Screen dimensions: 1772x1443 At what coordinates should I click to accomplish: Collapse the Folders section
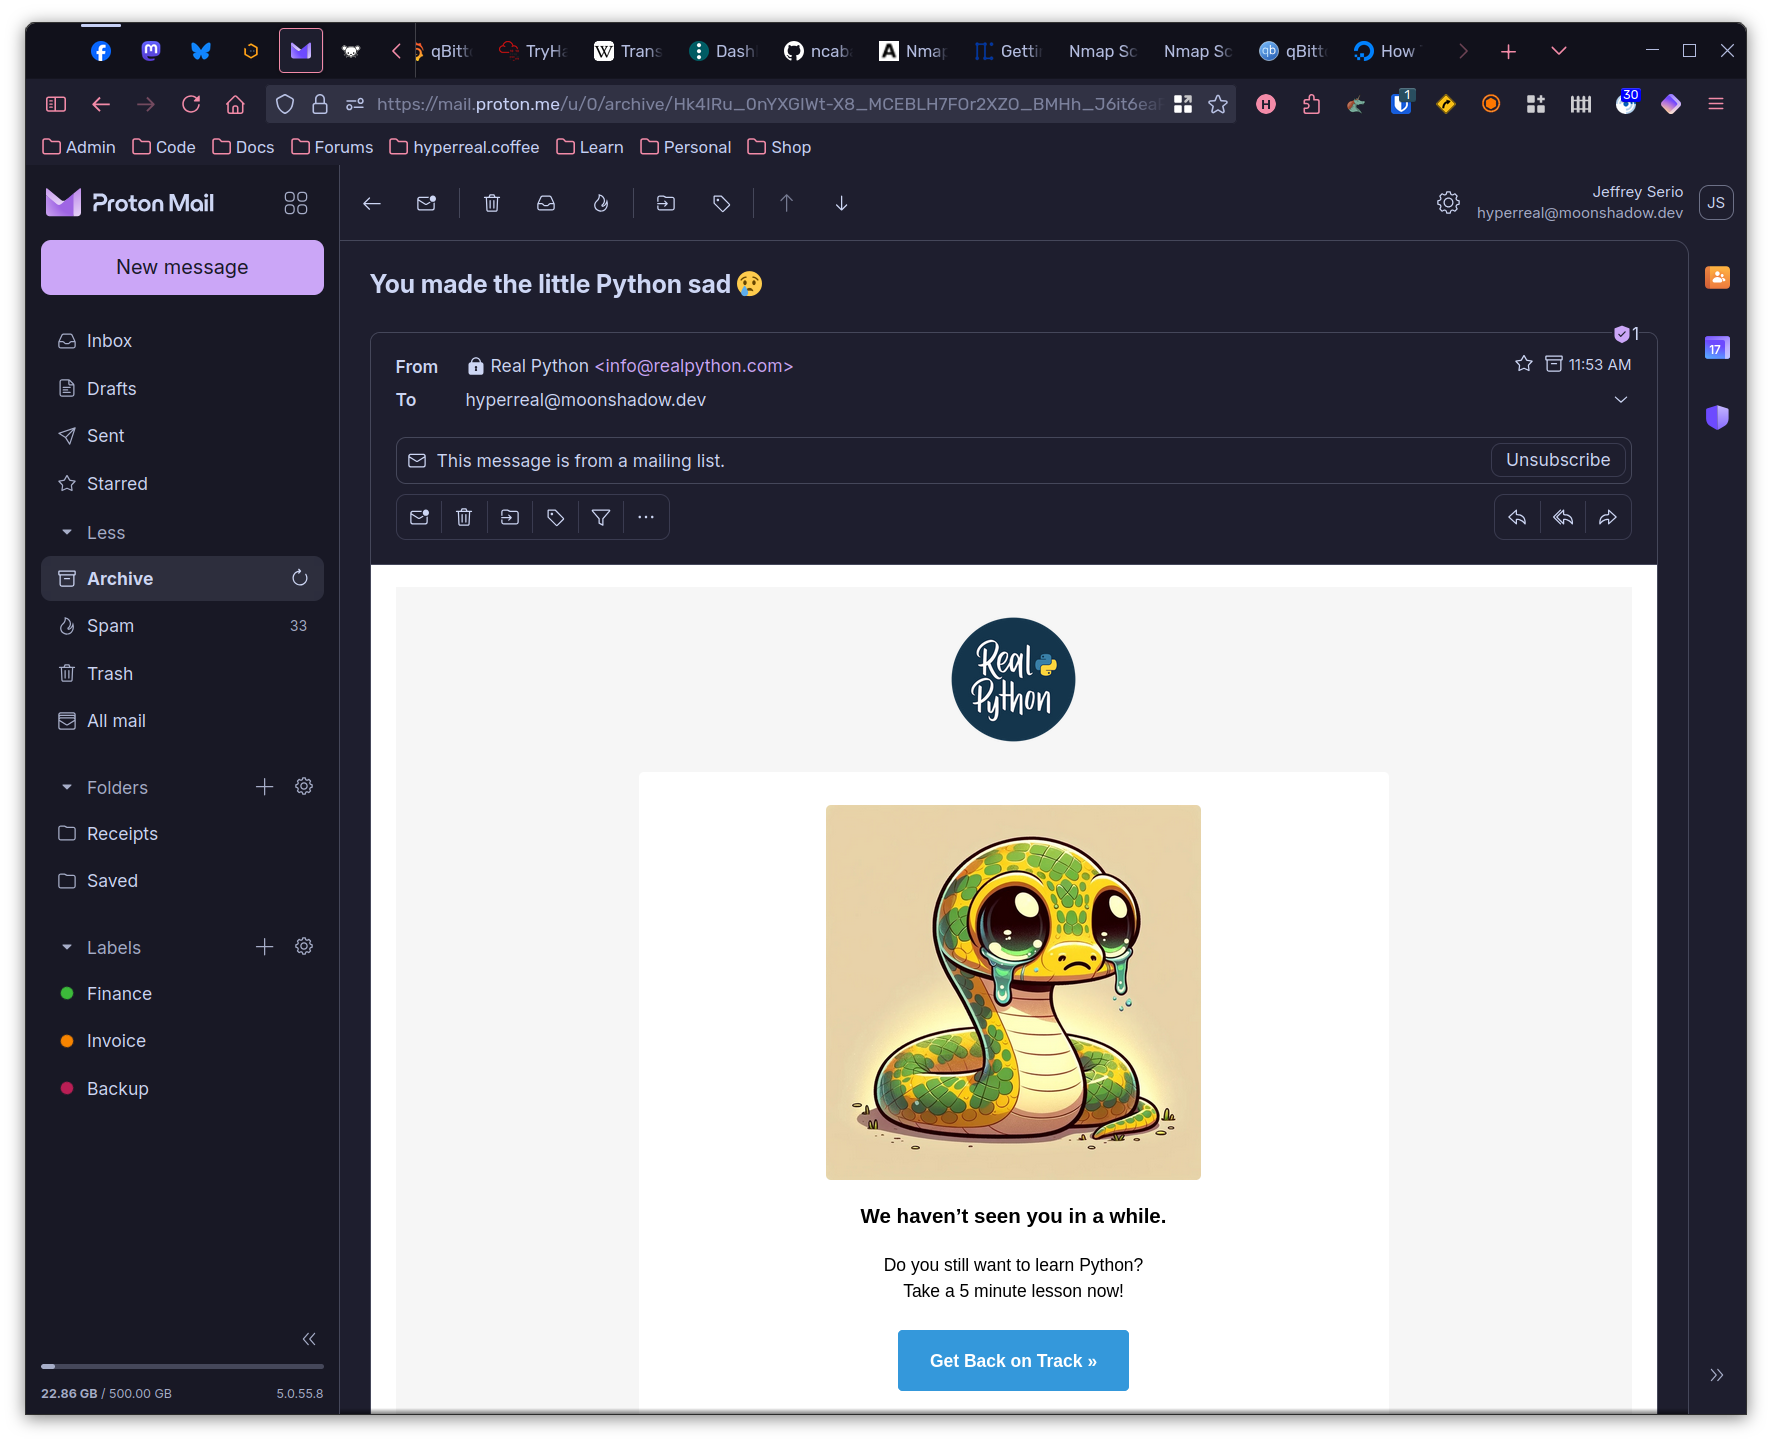click(67, 788)
